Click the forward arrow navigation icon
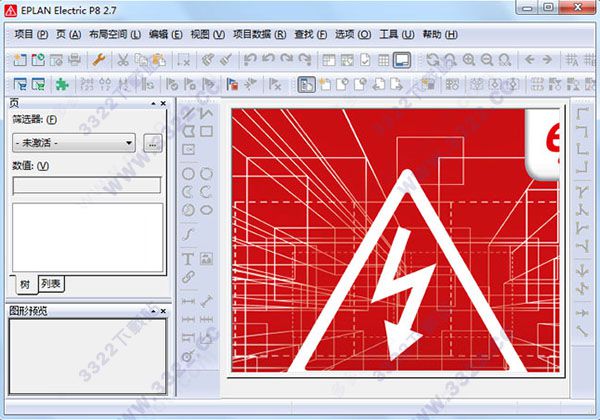Screen dimensions: 600x420 [547, 60]
